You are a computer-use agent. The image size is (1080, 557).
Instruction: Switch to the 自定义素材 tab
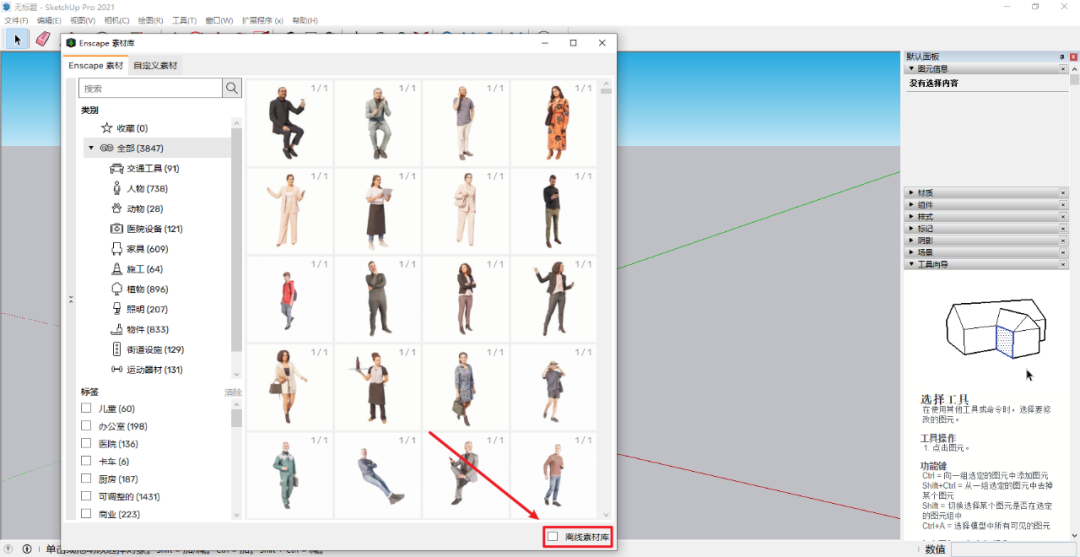(155, 66)
